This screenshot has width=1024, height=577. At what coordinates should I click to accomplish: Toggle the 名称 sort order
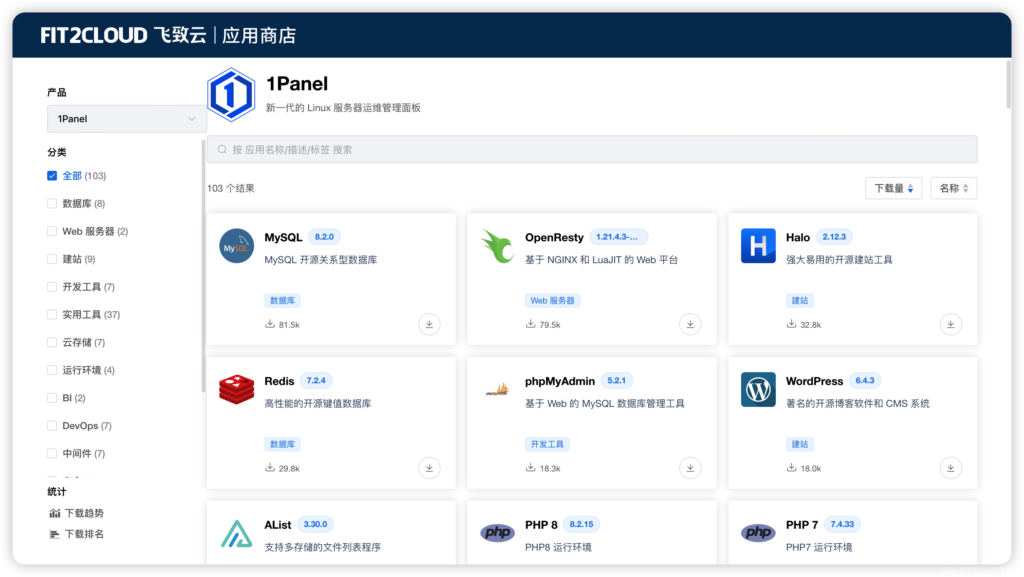tap(953, 187)
